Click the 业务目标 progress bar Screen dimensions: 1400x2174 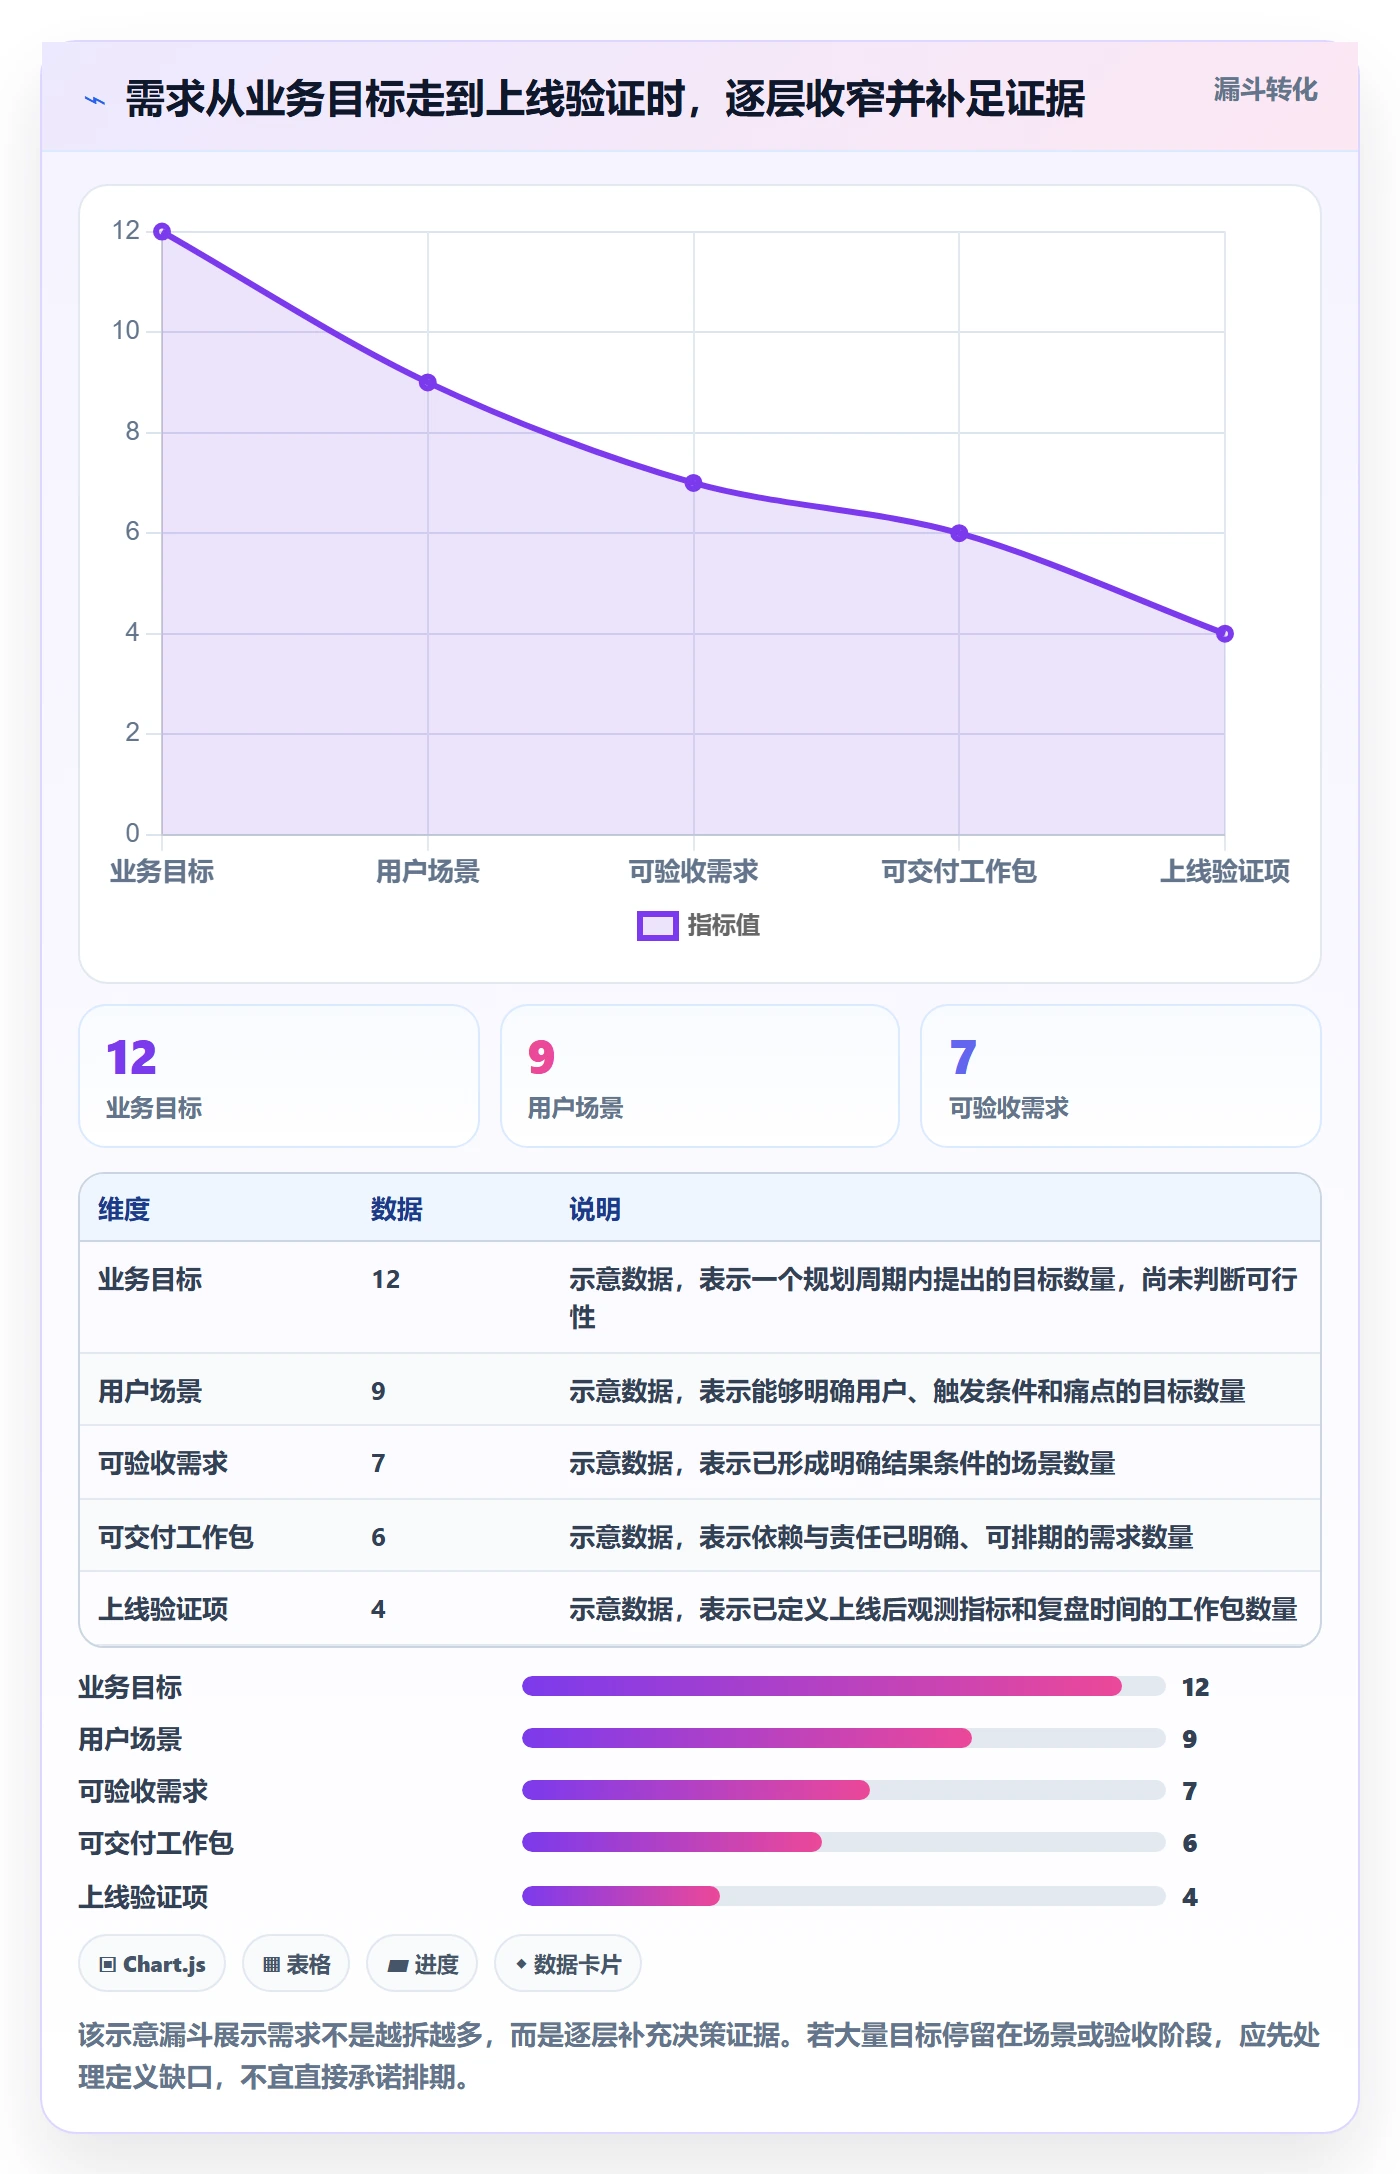[843, 1687]
